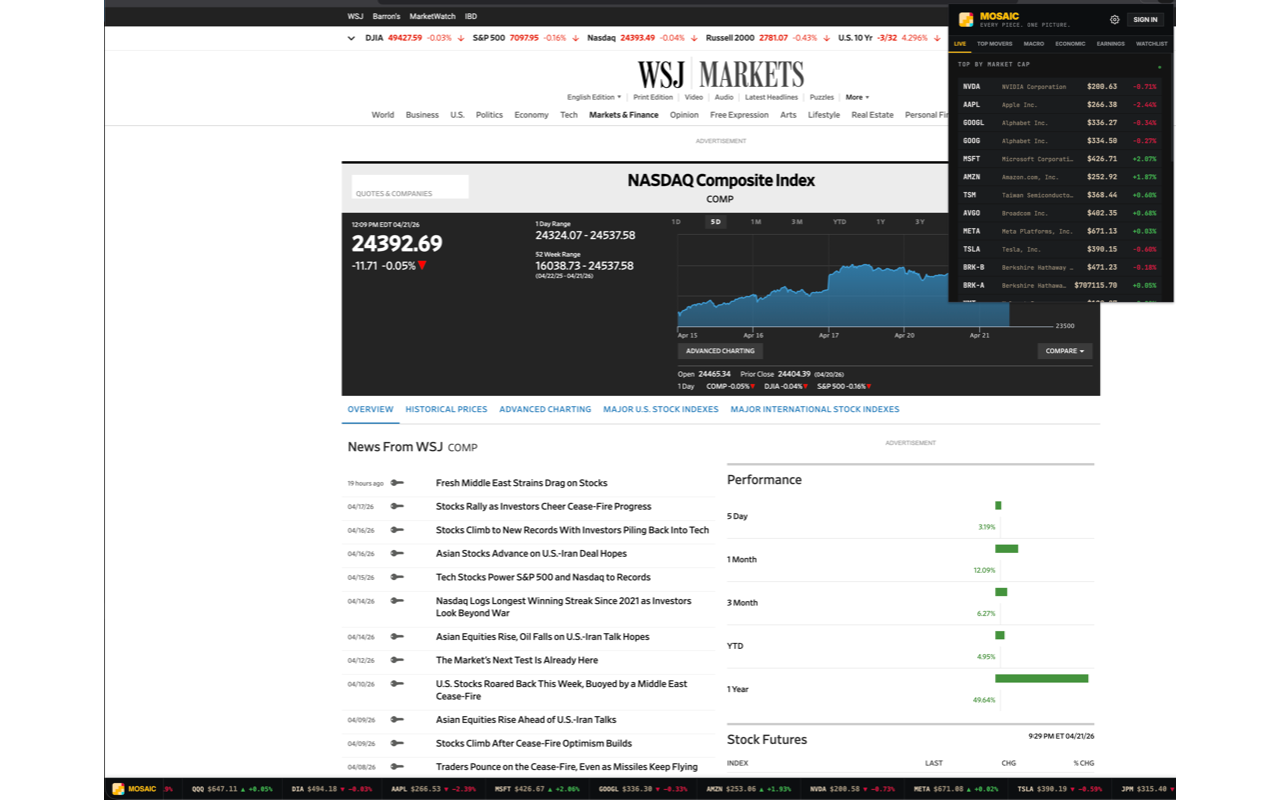Select the Overview tab
The height and width of the screenshot is (800, 1280).
[370, 409]
